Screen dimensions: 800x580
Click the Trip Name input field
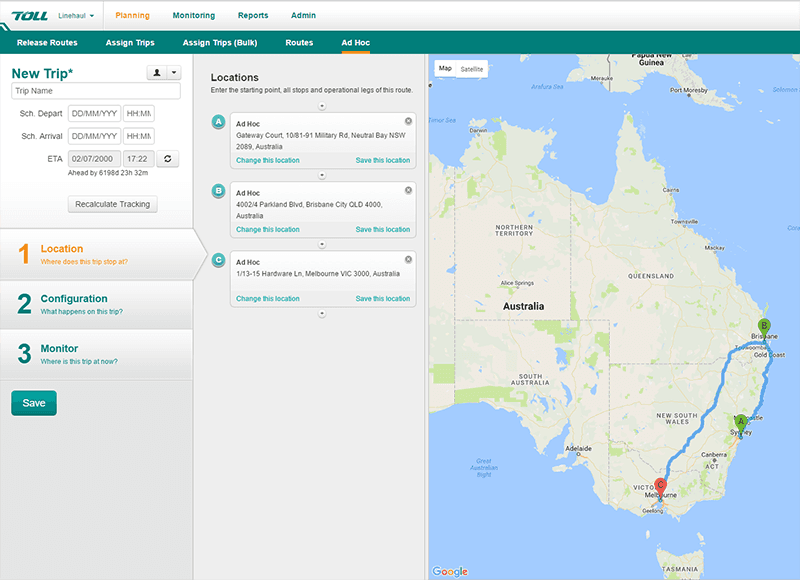95,91
